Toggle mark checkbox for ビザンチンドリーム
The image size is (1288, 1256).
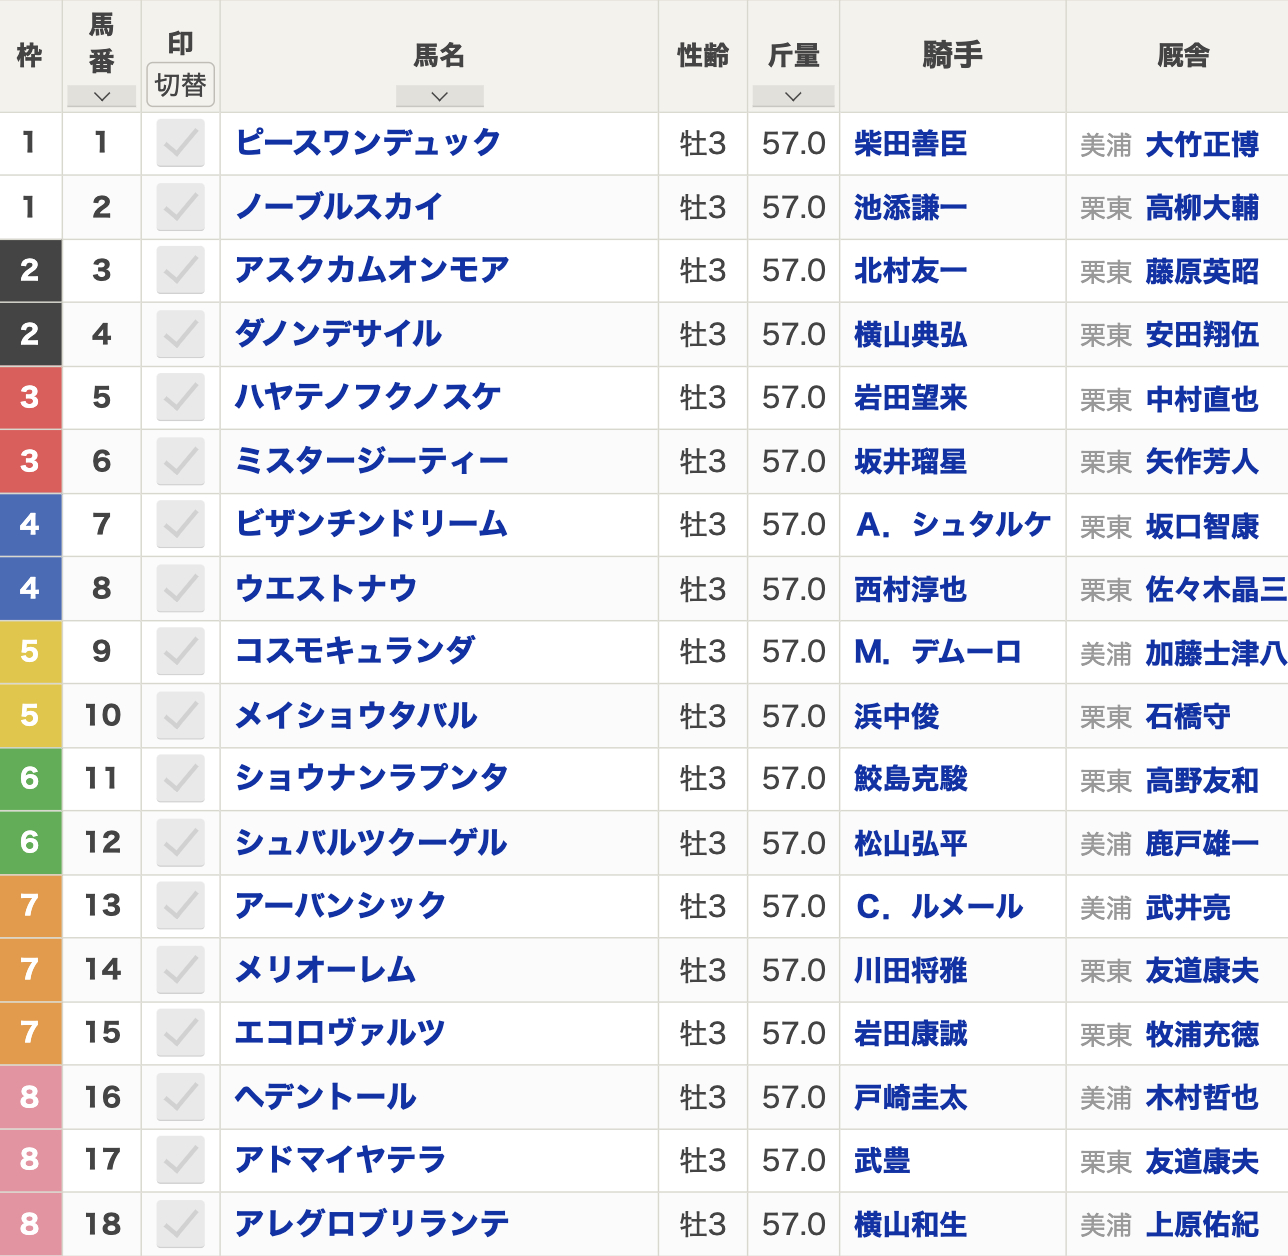point(181,524)
